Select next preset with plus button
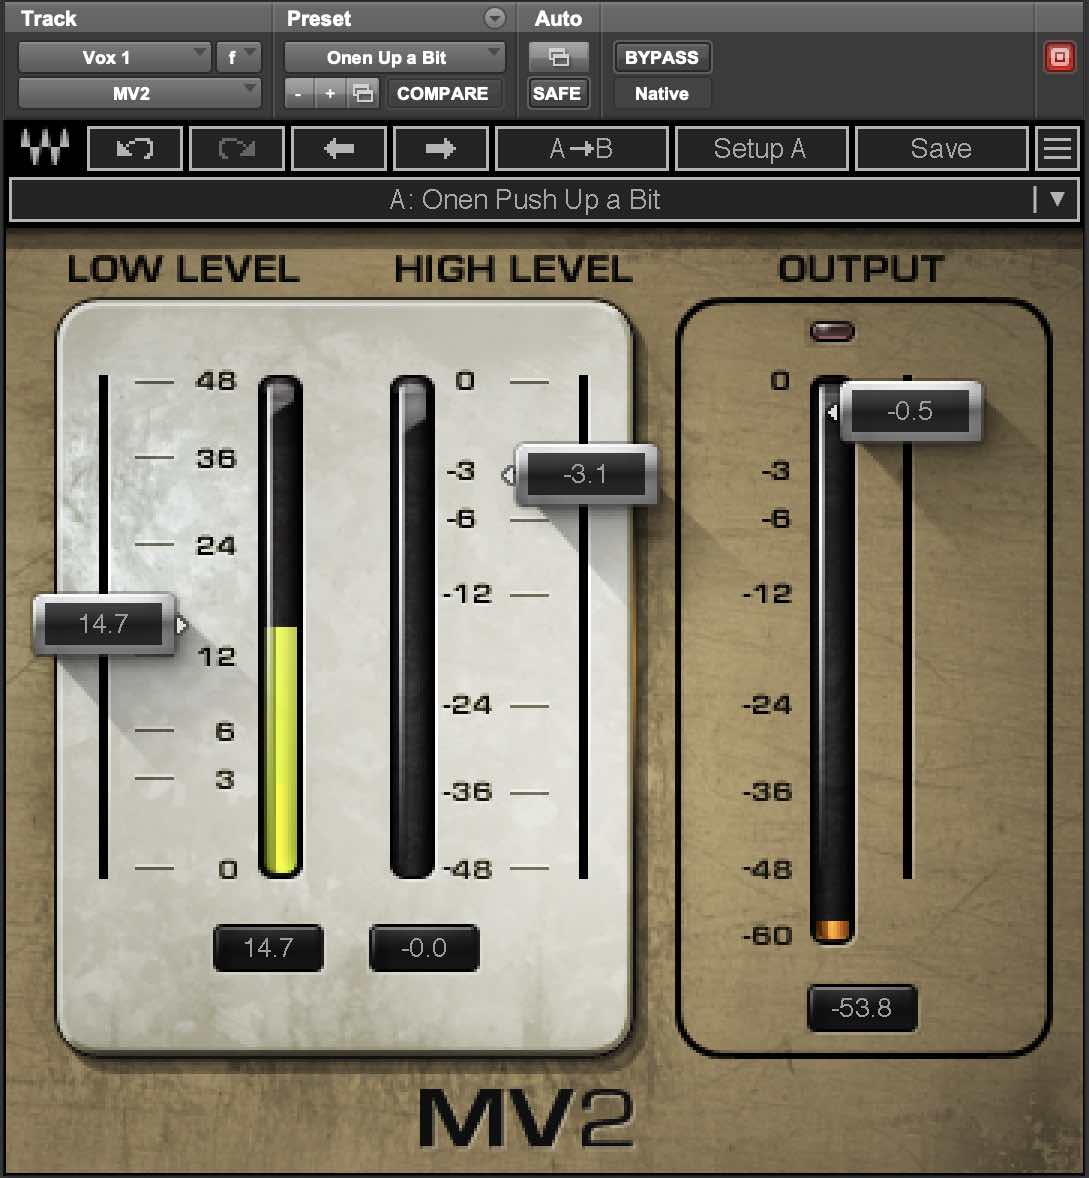1089x1178 pixels. 330,94
